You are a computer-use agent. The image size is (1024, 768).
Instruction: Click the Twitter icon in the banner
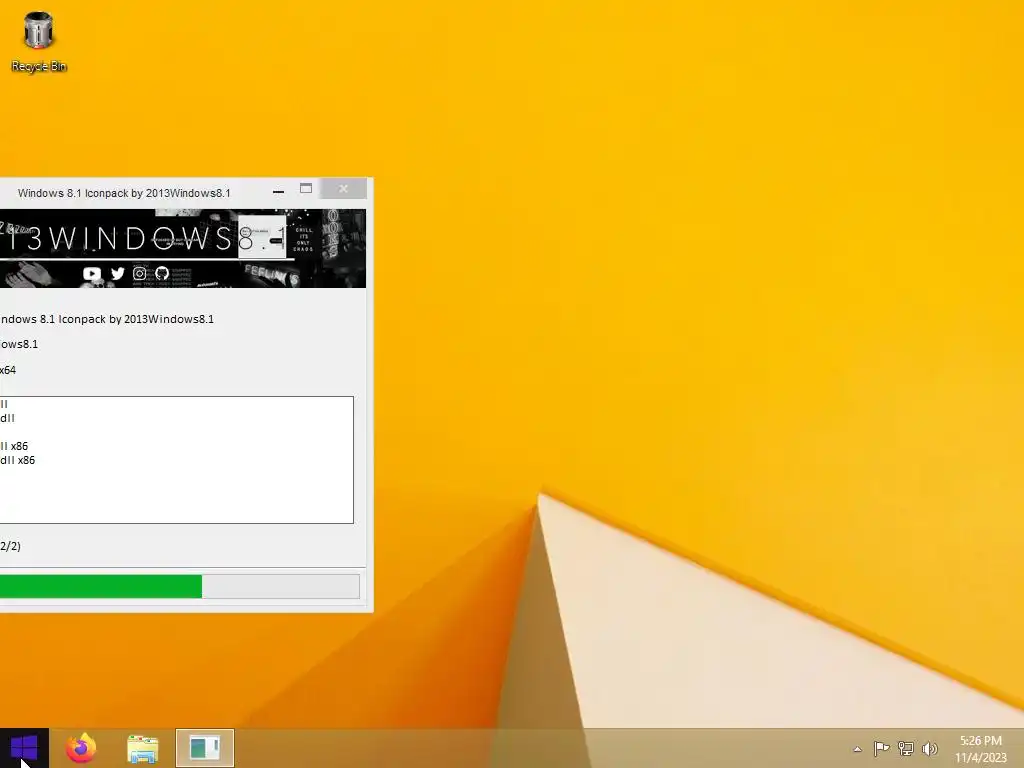click(x=118, y=274)
